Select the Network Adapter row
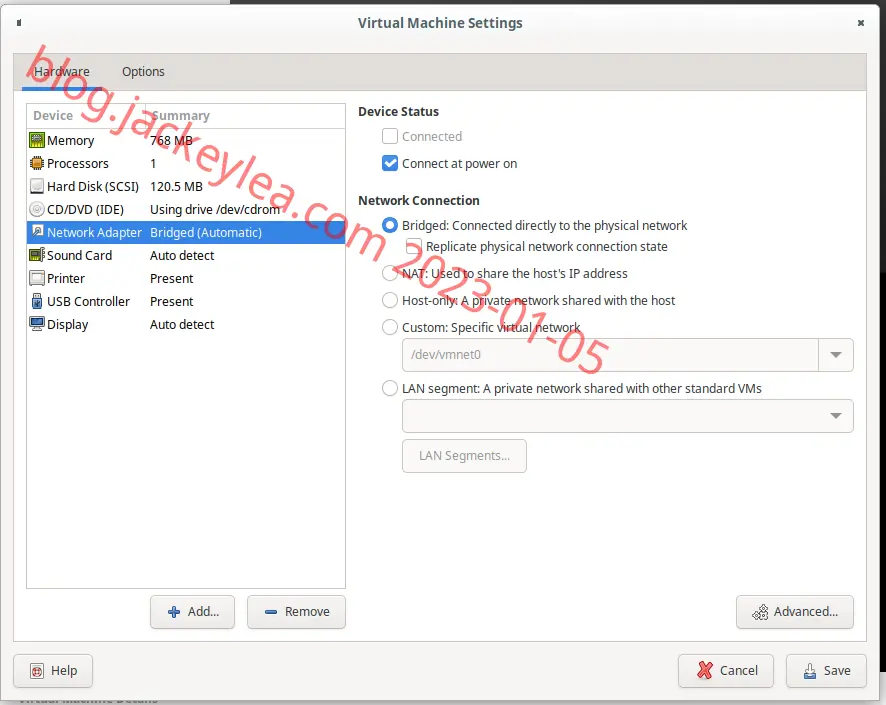This screenshot has width=886, height=705. pyautogui.click(x=186, y=232)
